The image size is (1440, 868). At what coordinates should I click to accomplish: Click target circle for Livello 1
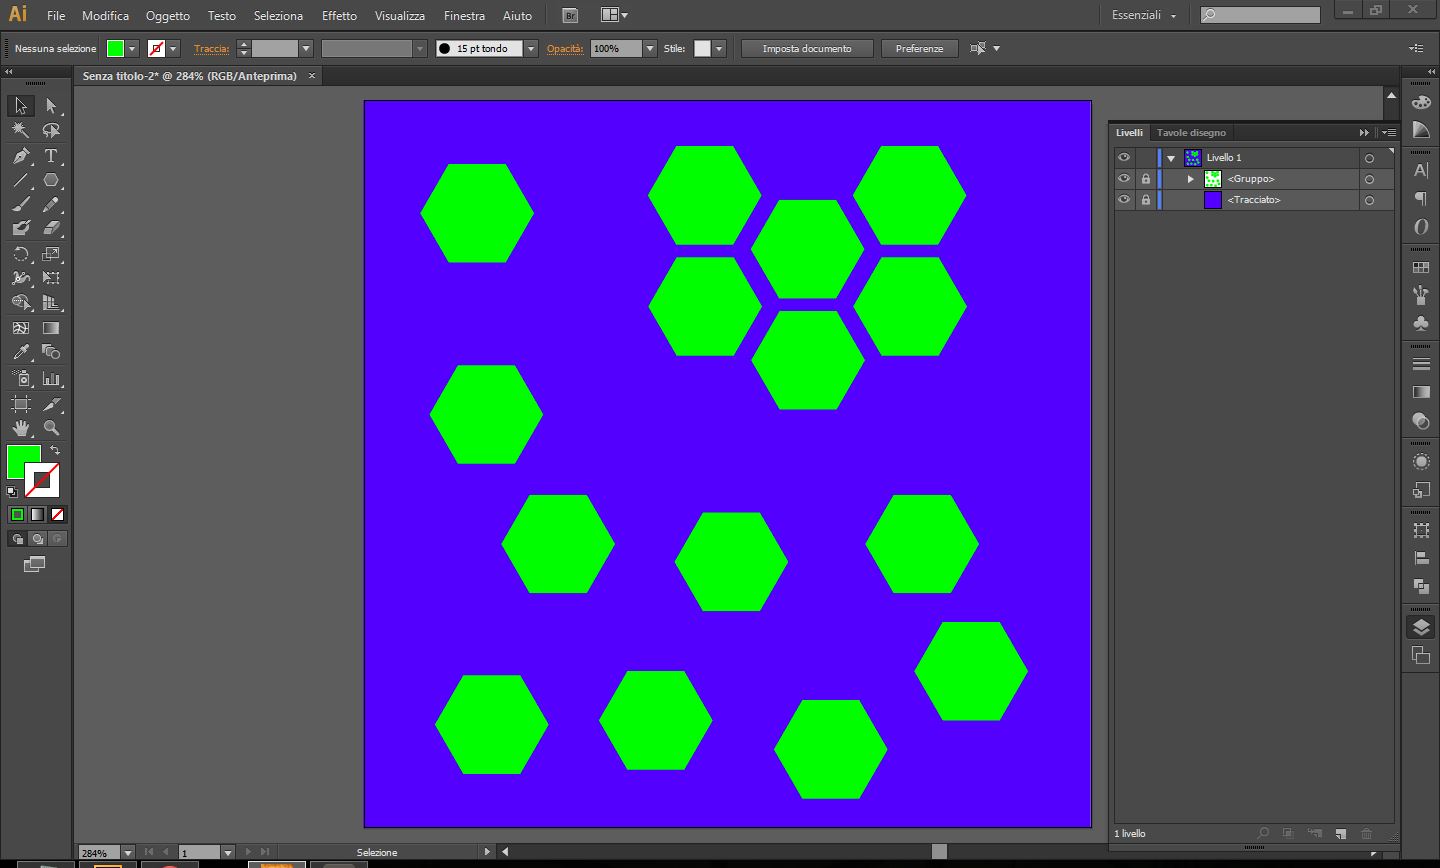pyautogui.click(x=1369, y=158)
